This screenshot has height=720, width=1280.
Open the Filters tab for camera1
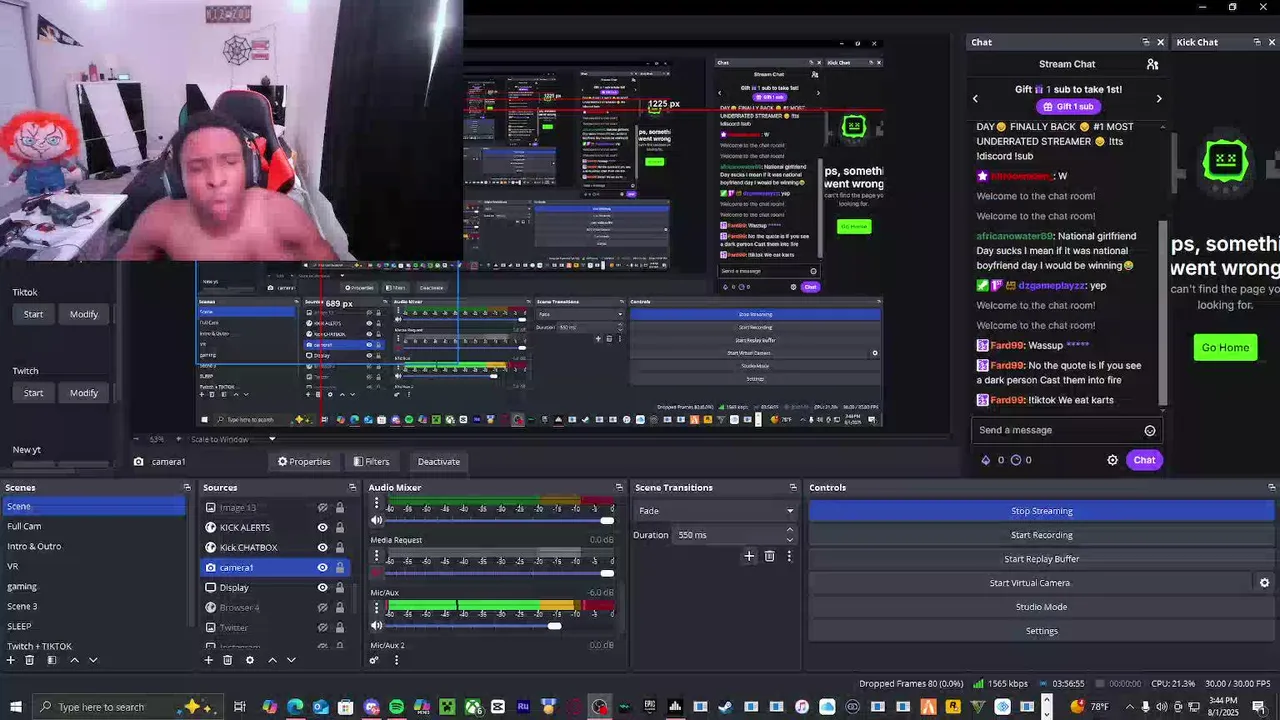371,462
